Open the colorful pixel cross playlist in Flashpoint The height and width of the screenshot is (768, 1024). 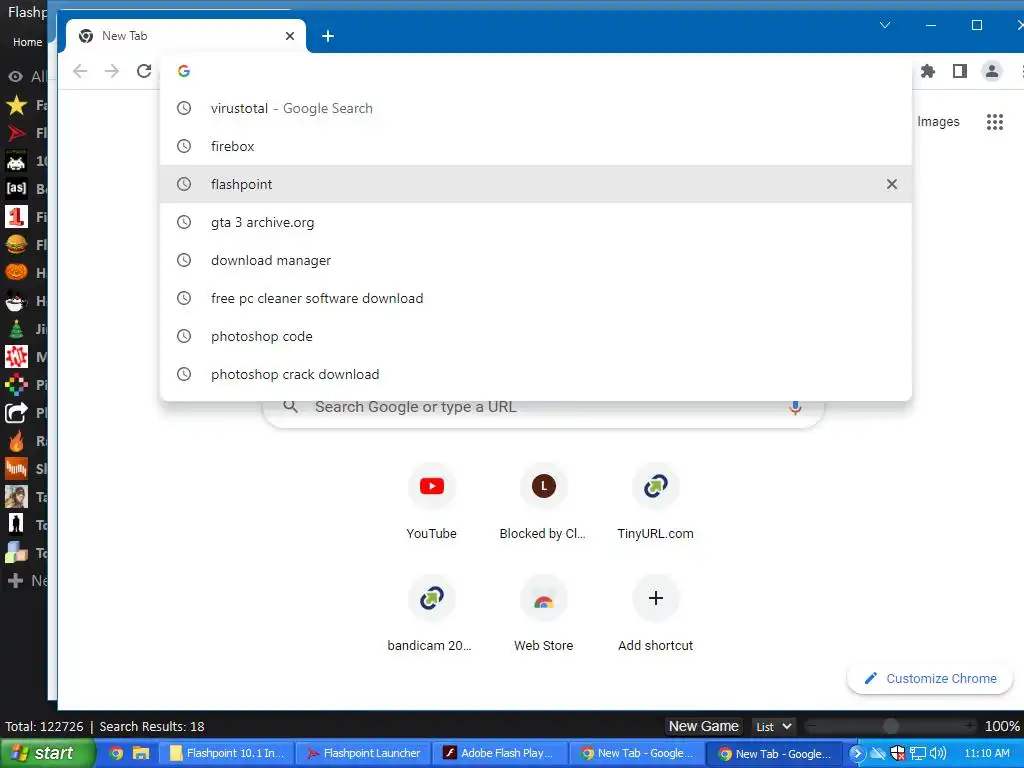pyautogui.click(x=16, y=385)
